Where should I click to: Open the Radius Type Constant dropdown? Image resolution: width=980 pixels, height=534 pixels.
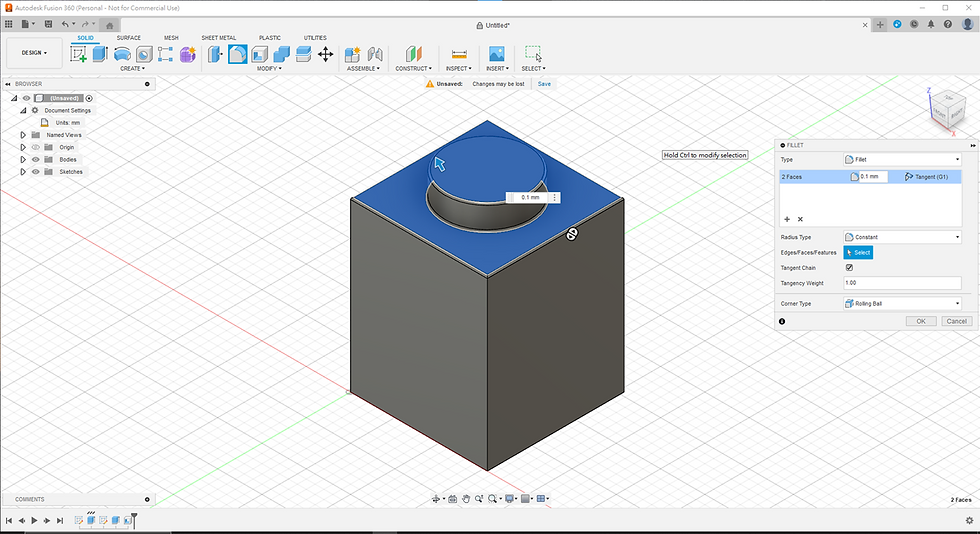click(902, 237)
